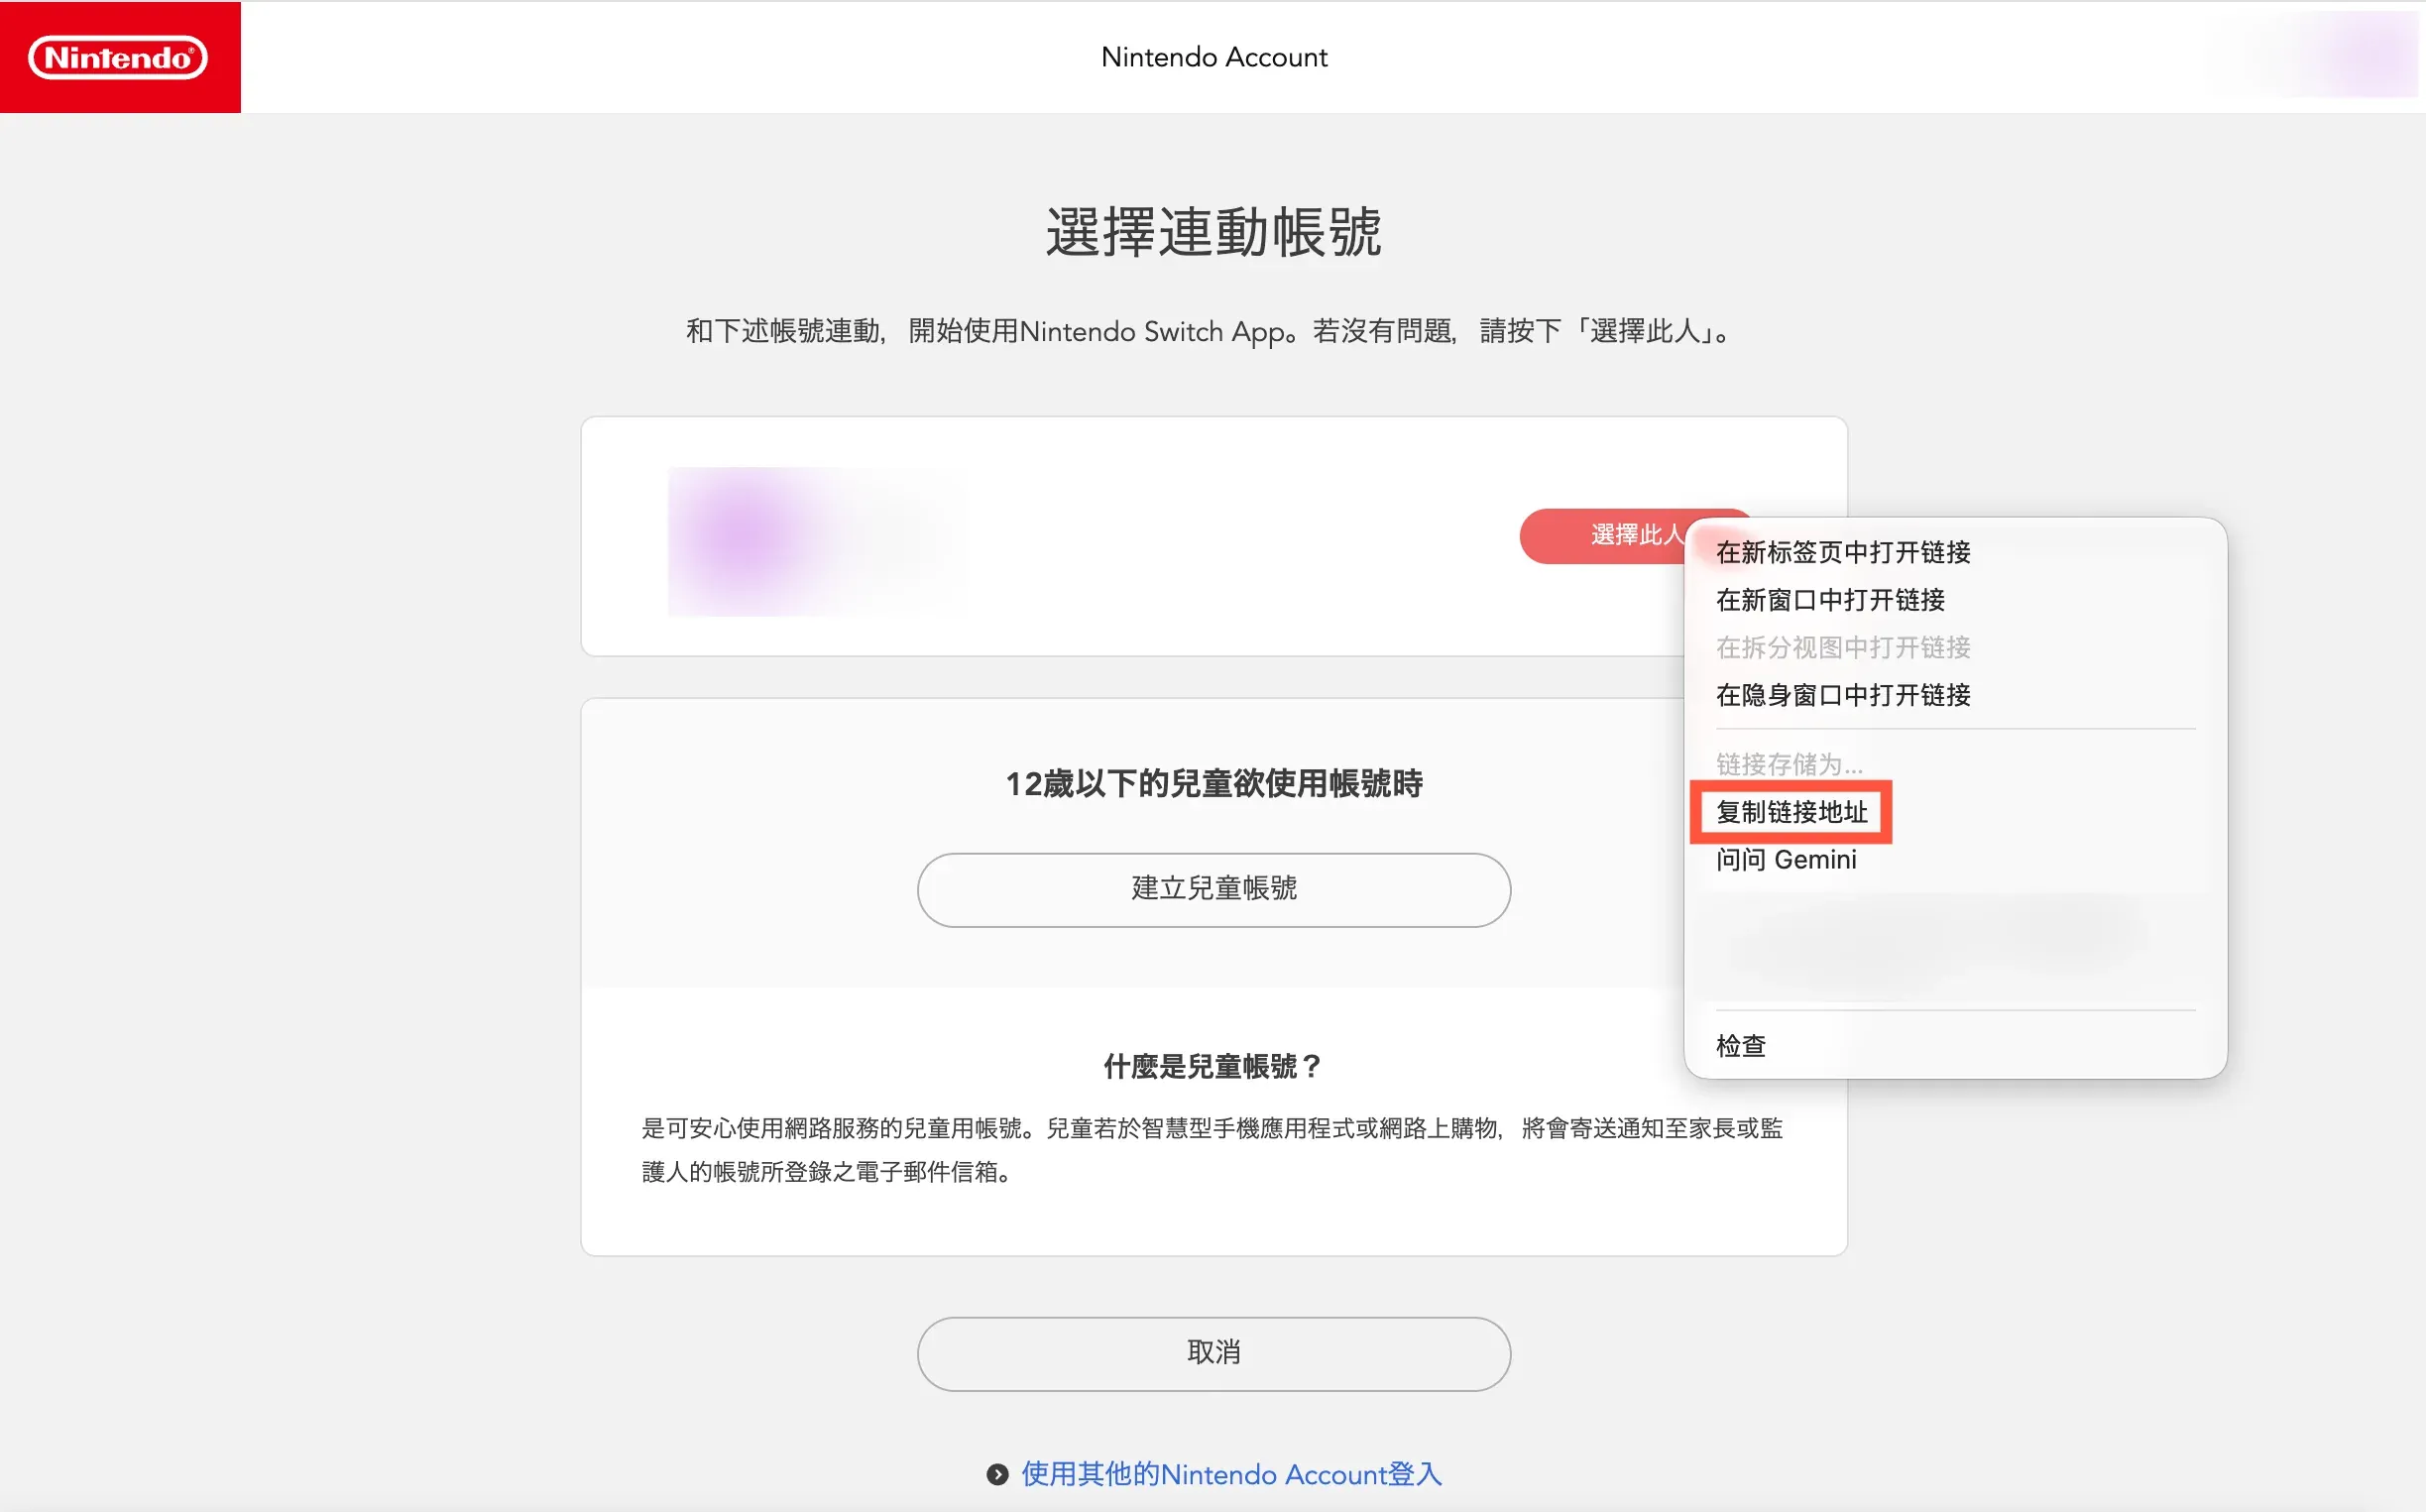
Task: Click the 什麼是兒童帳號？ heading
Action: tap(1213, 1067)
